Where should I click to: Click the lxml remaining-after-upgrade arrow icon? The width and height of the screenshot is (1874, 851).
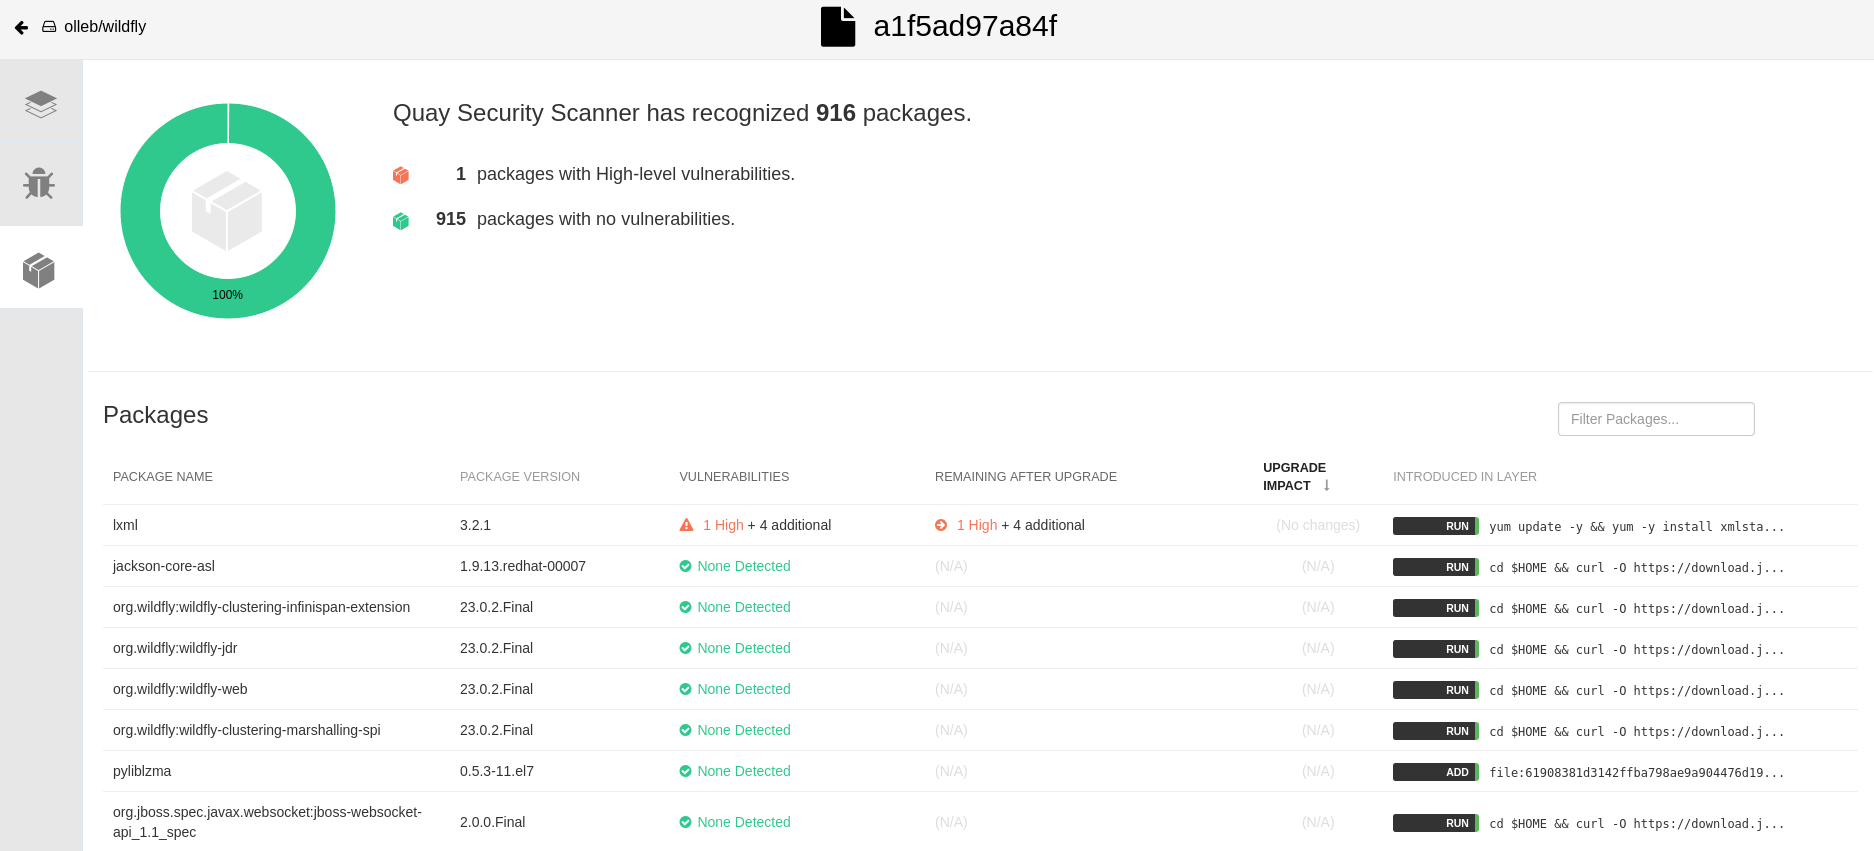tap(941, 525)
